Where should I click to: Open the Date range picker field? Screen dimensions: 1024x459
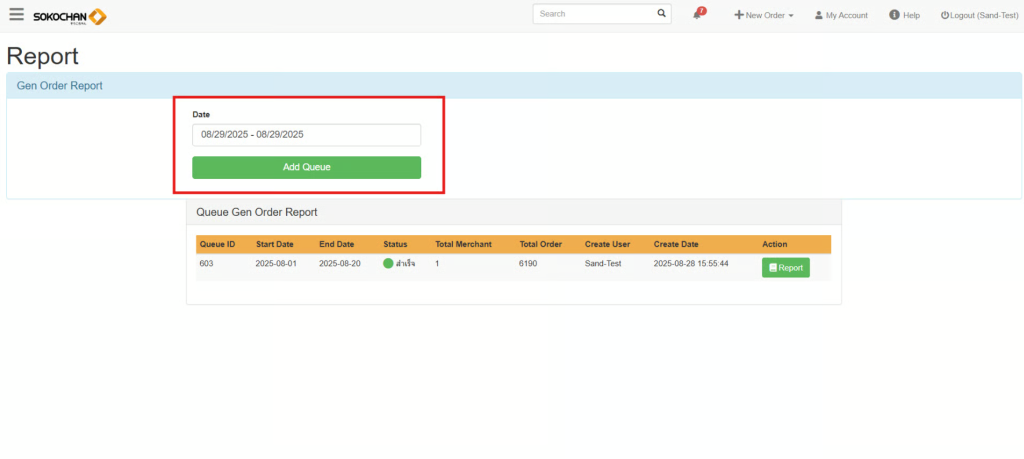[306, 134]
